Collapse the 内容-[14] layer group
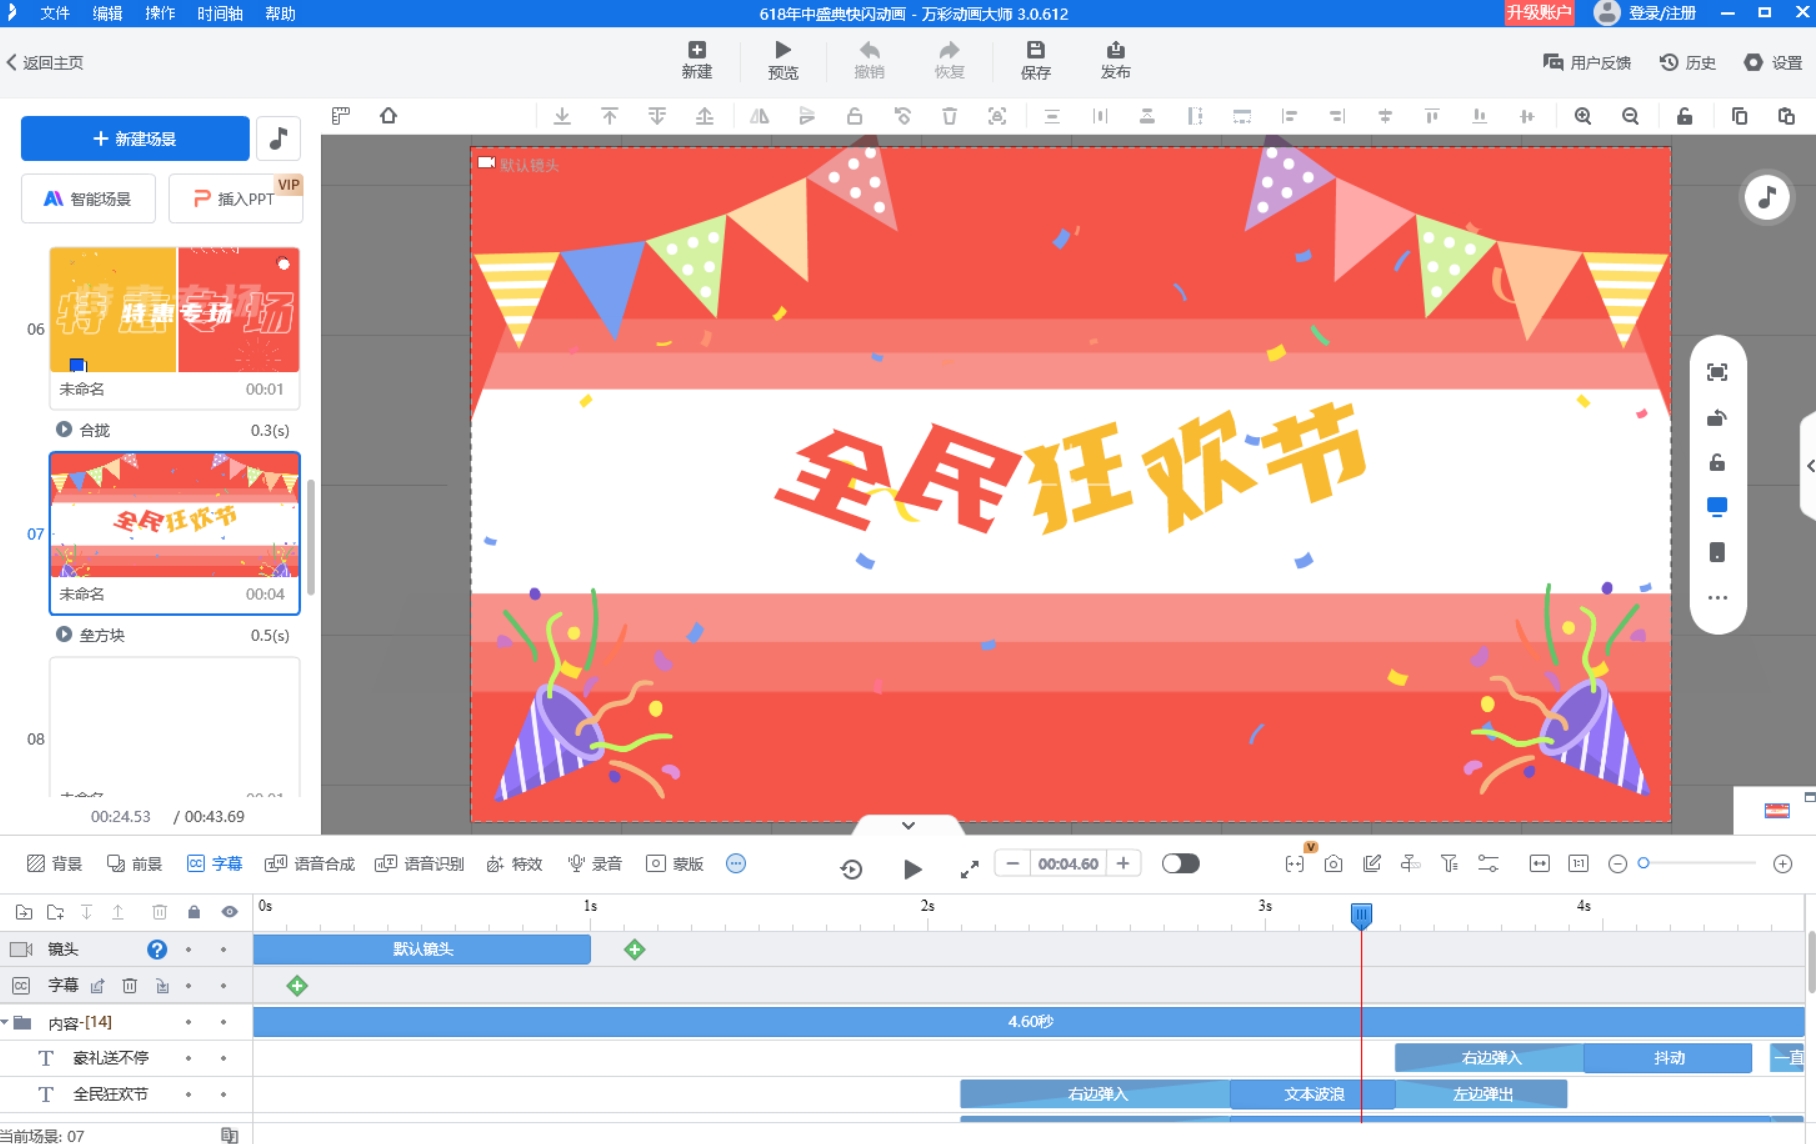This screenshot has width=1816, height=1144. coord(5,1022)
